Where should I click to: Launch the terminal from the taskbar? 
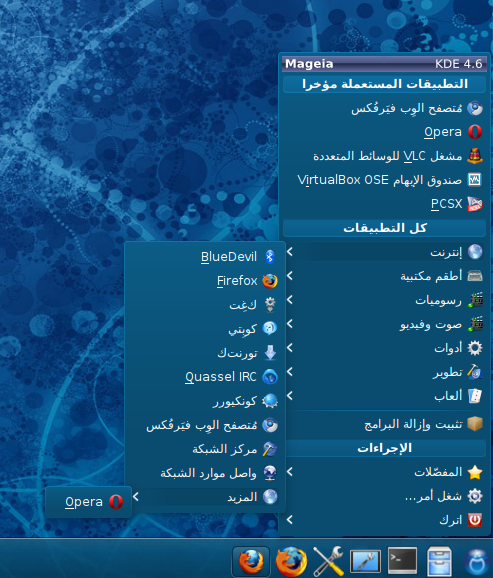[x=402, y=561]
